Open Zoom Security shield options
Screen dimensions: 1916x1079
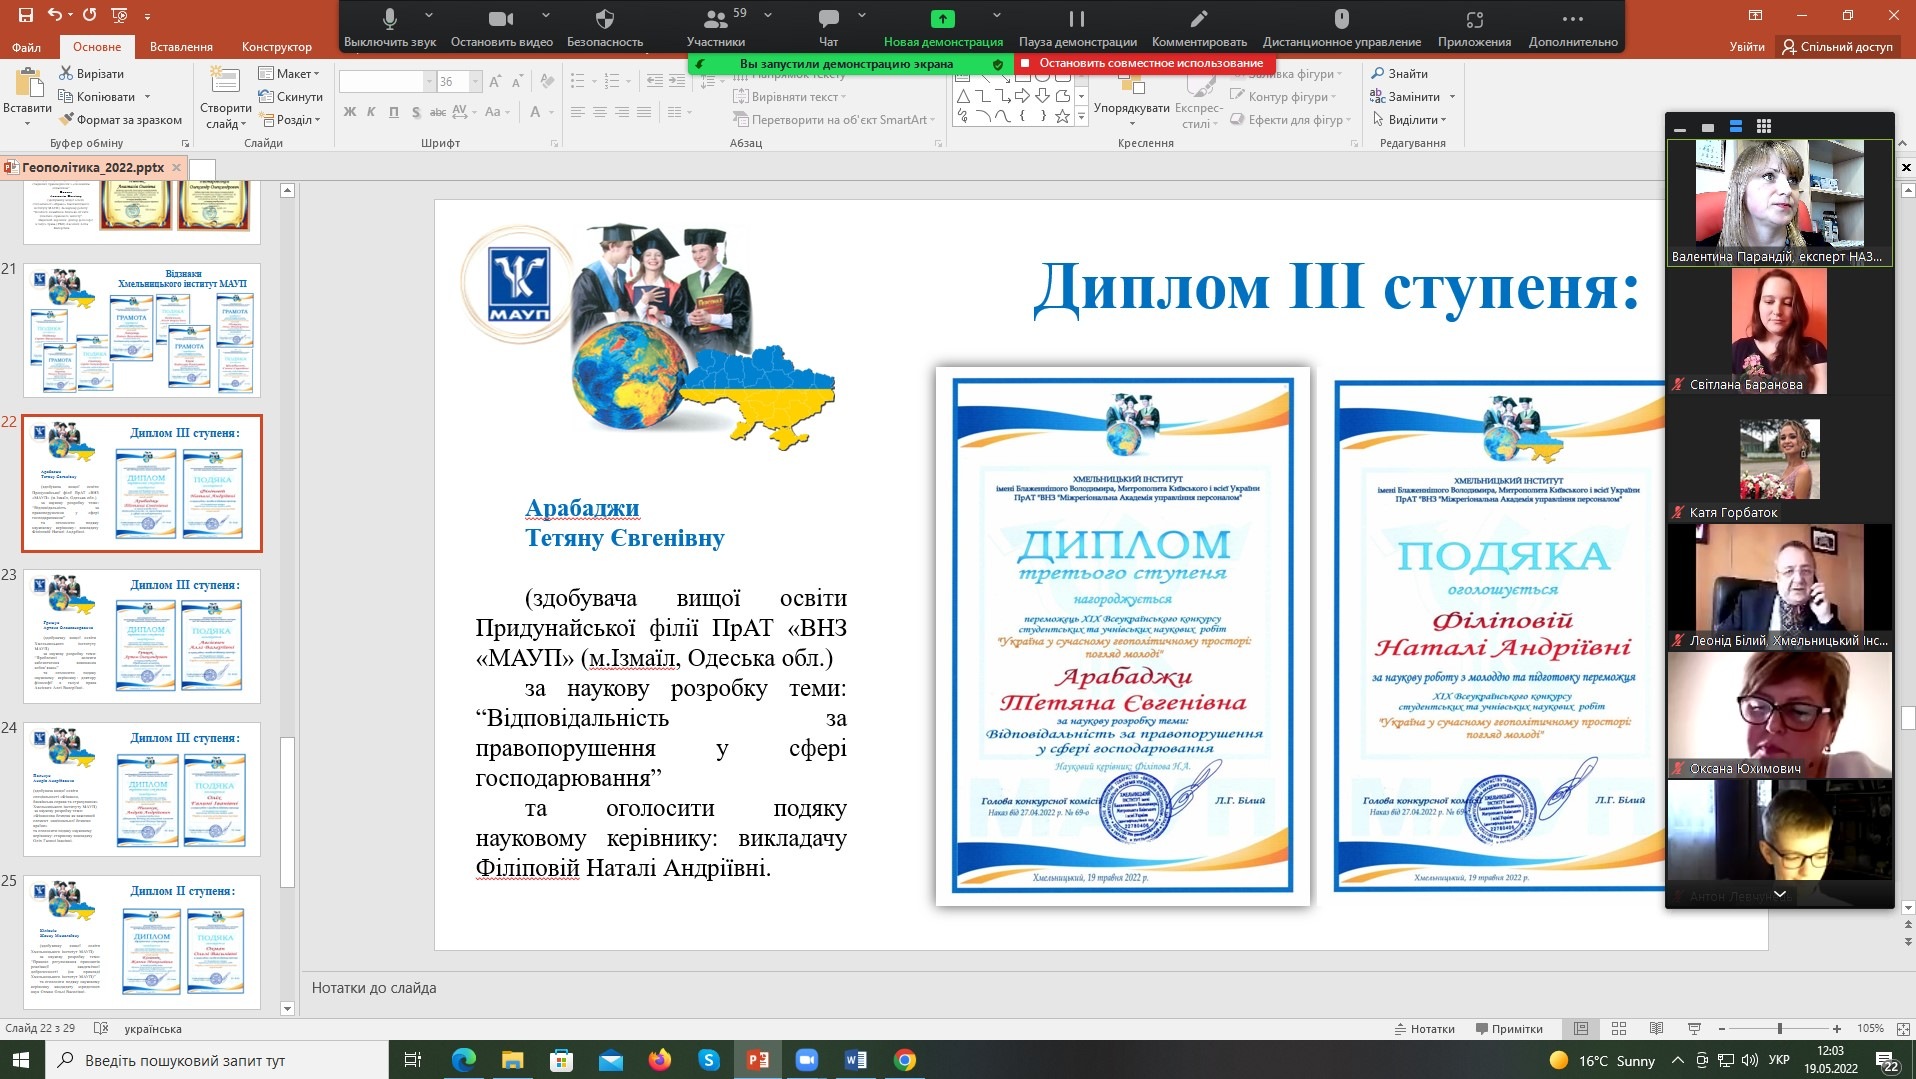604,27
